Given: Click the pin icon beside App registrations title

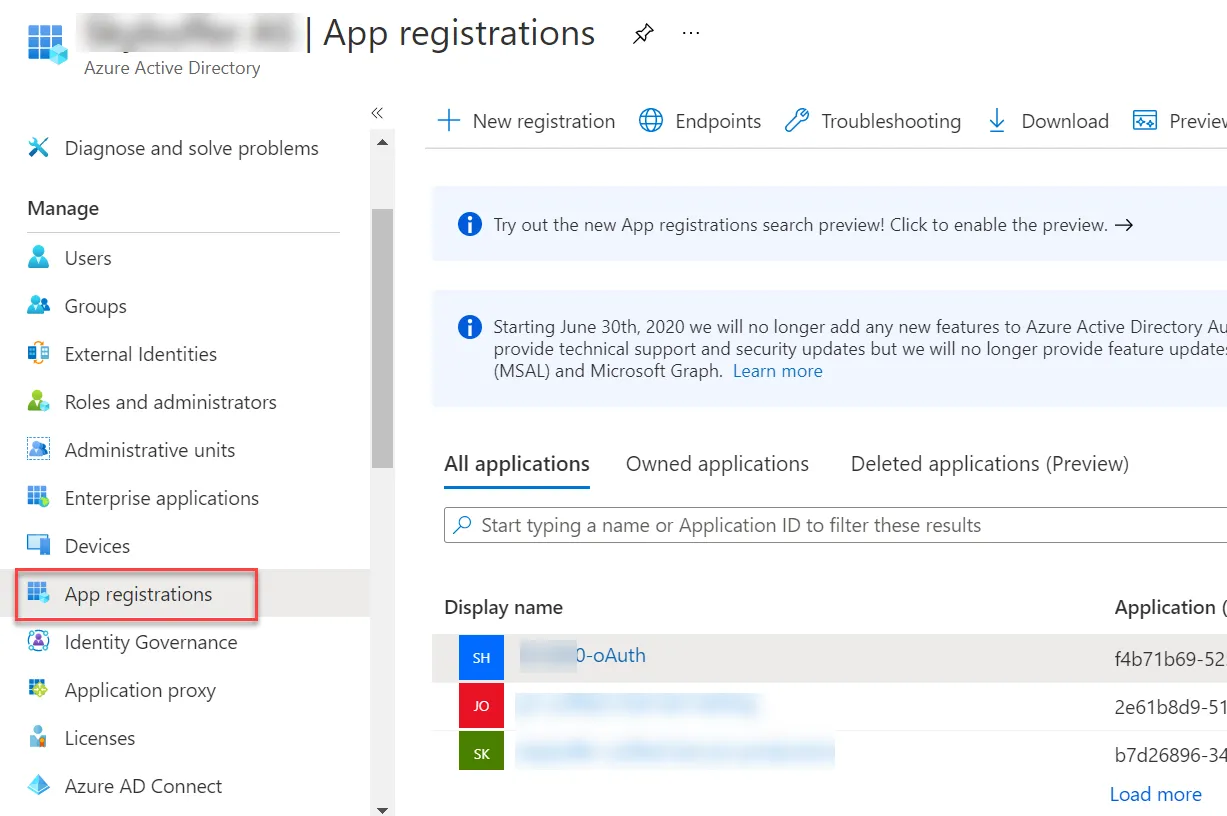Looking at the screenshot, I should click(643, 34).
